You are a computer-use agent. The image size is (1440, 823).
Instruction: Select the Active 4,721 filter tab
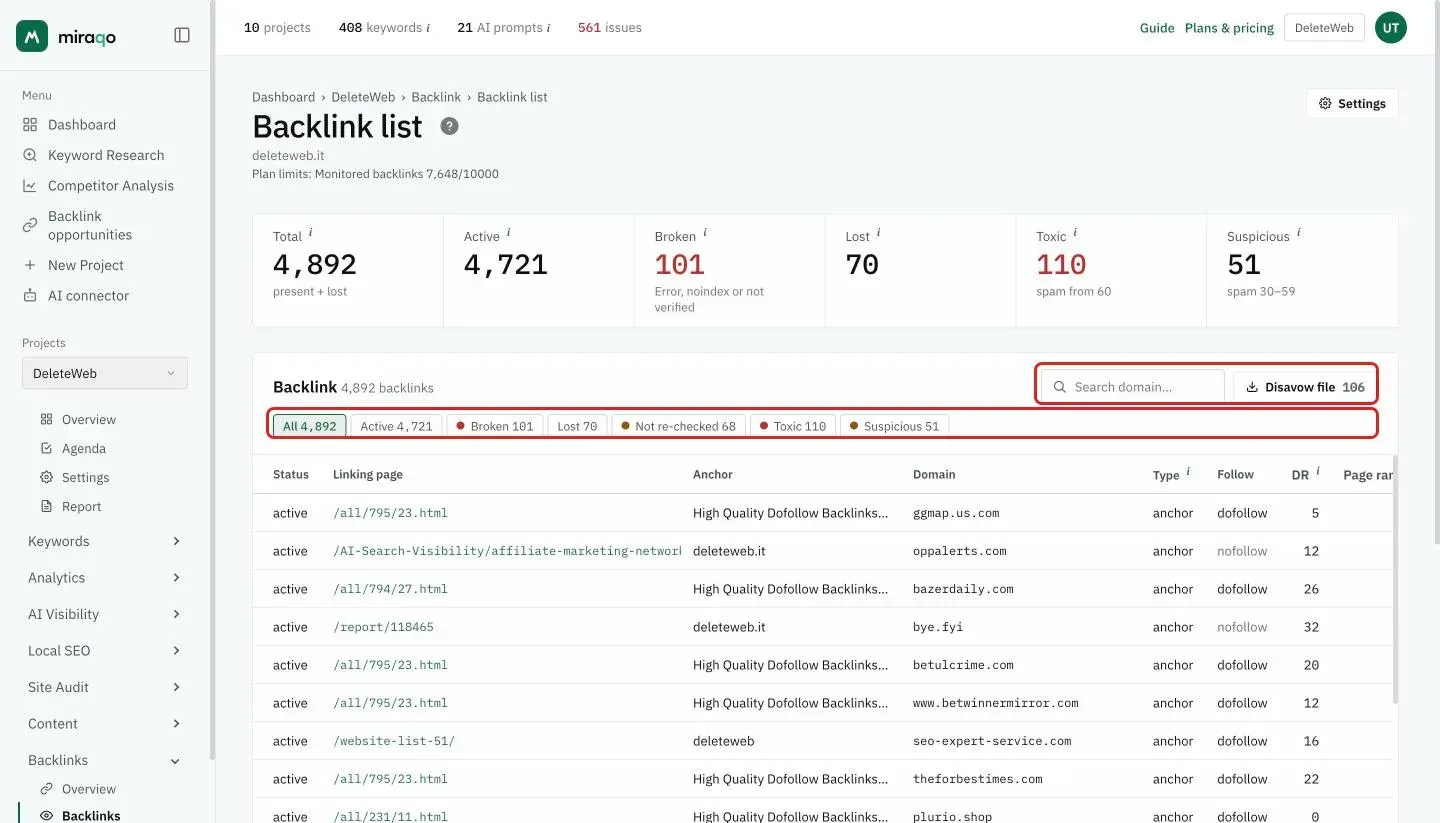[x=397, y=426]
